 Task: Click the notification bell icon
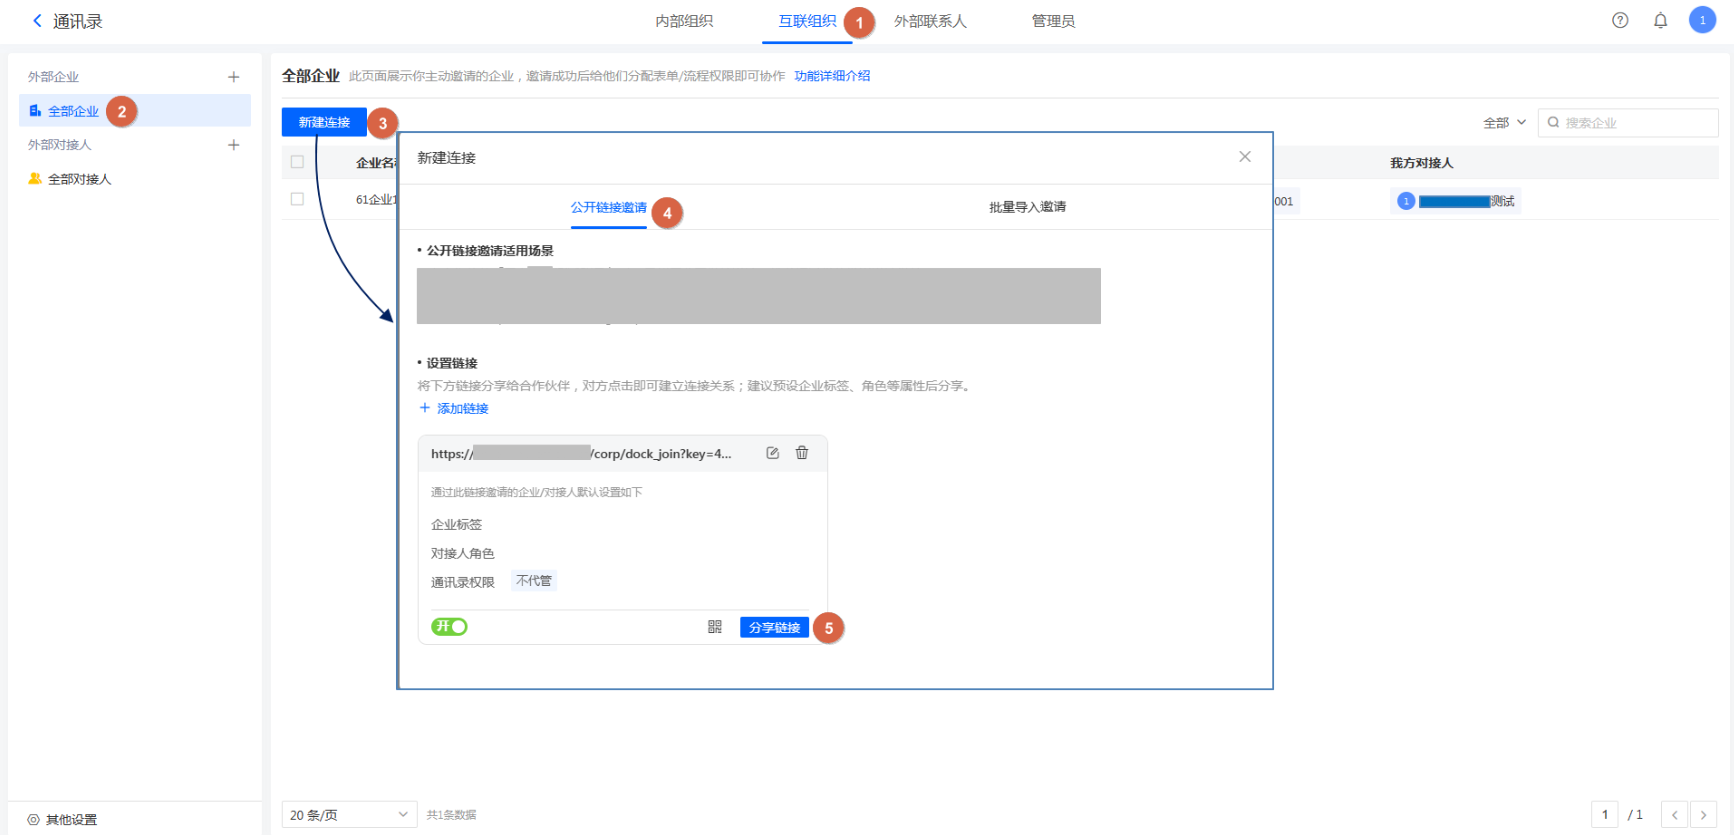click(x=1660, y=21)
